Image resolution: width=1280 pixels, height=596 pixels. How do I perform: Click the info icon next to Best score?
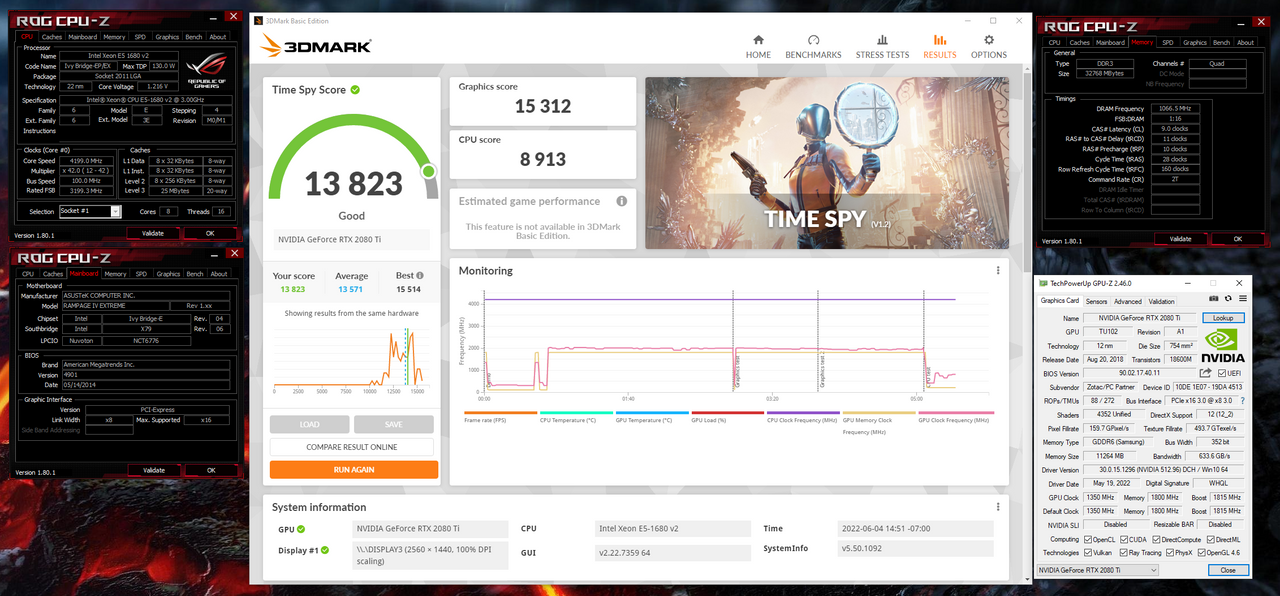point(420,276)
